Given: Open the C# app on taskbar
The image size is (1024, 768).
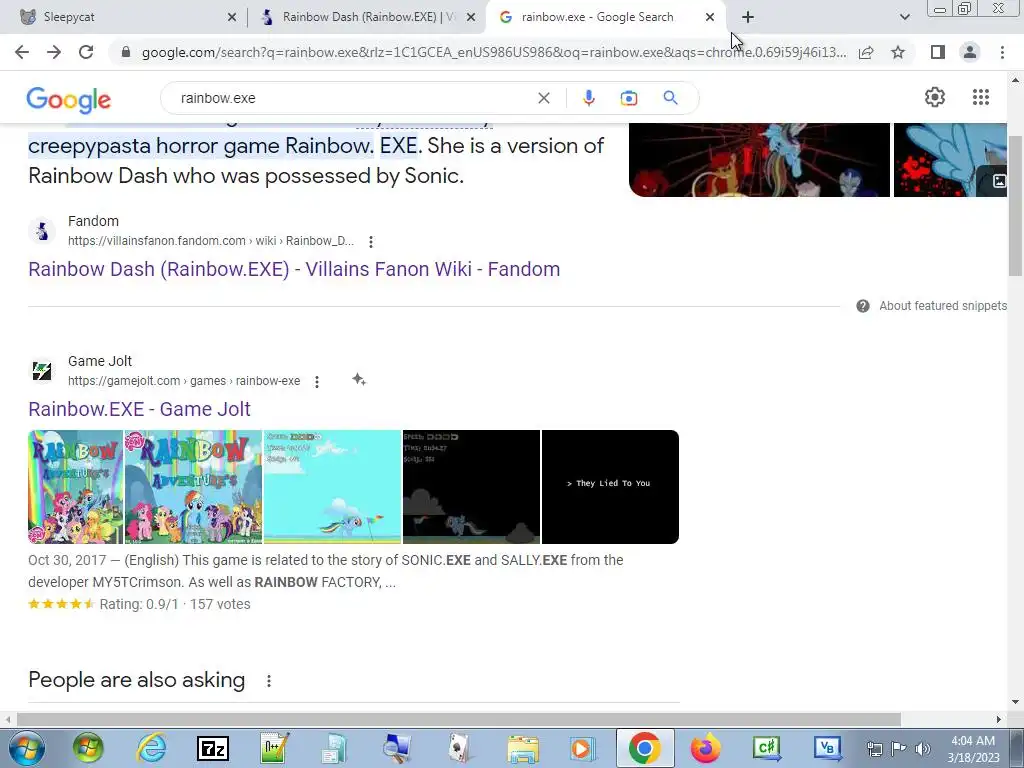Looking at the screenshot, I should [767, 748].
